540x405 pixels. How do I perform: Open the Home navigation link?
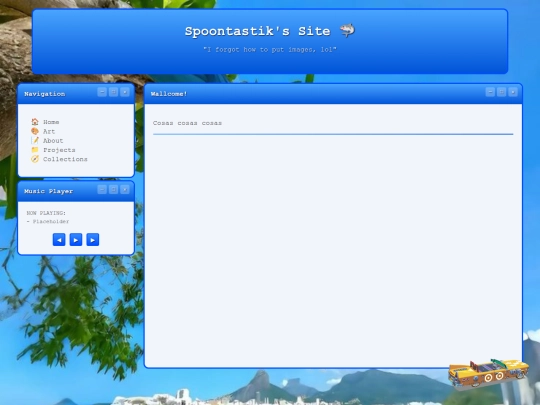tap(51, 122)
